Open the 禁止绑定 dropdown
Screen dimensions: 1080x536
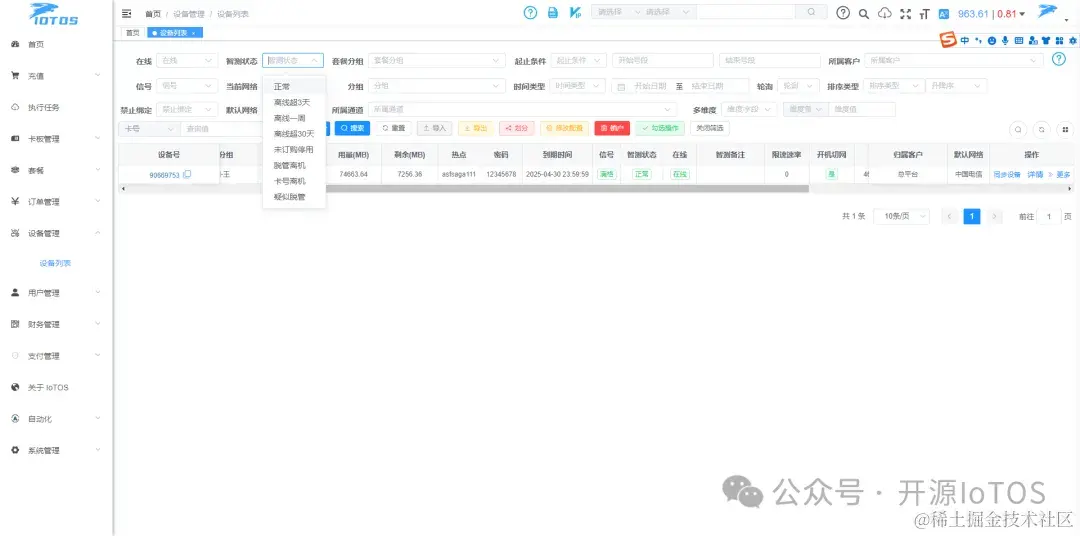click(x=187, y=110)
